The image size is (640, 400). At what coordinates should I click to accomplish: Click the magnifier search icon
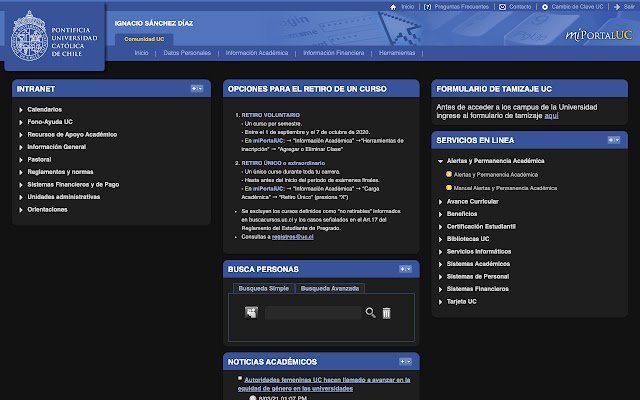point(370,313)
